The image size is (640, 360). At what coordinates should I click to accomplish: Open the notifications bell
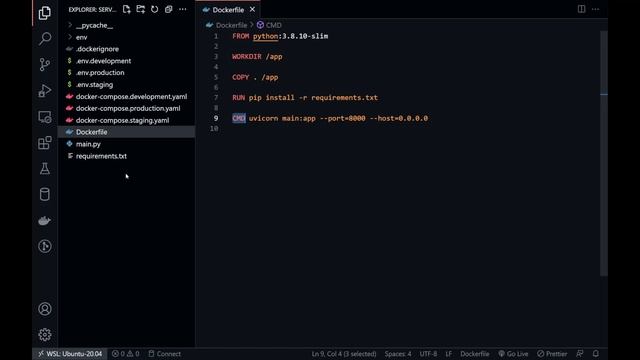click(x=596, y=353)
